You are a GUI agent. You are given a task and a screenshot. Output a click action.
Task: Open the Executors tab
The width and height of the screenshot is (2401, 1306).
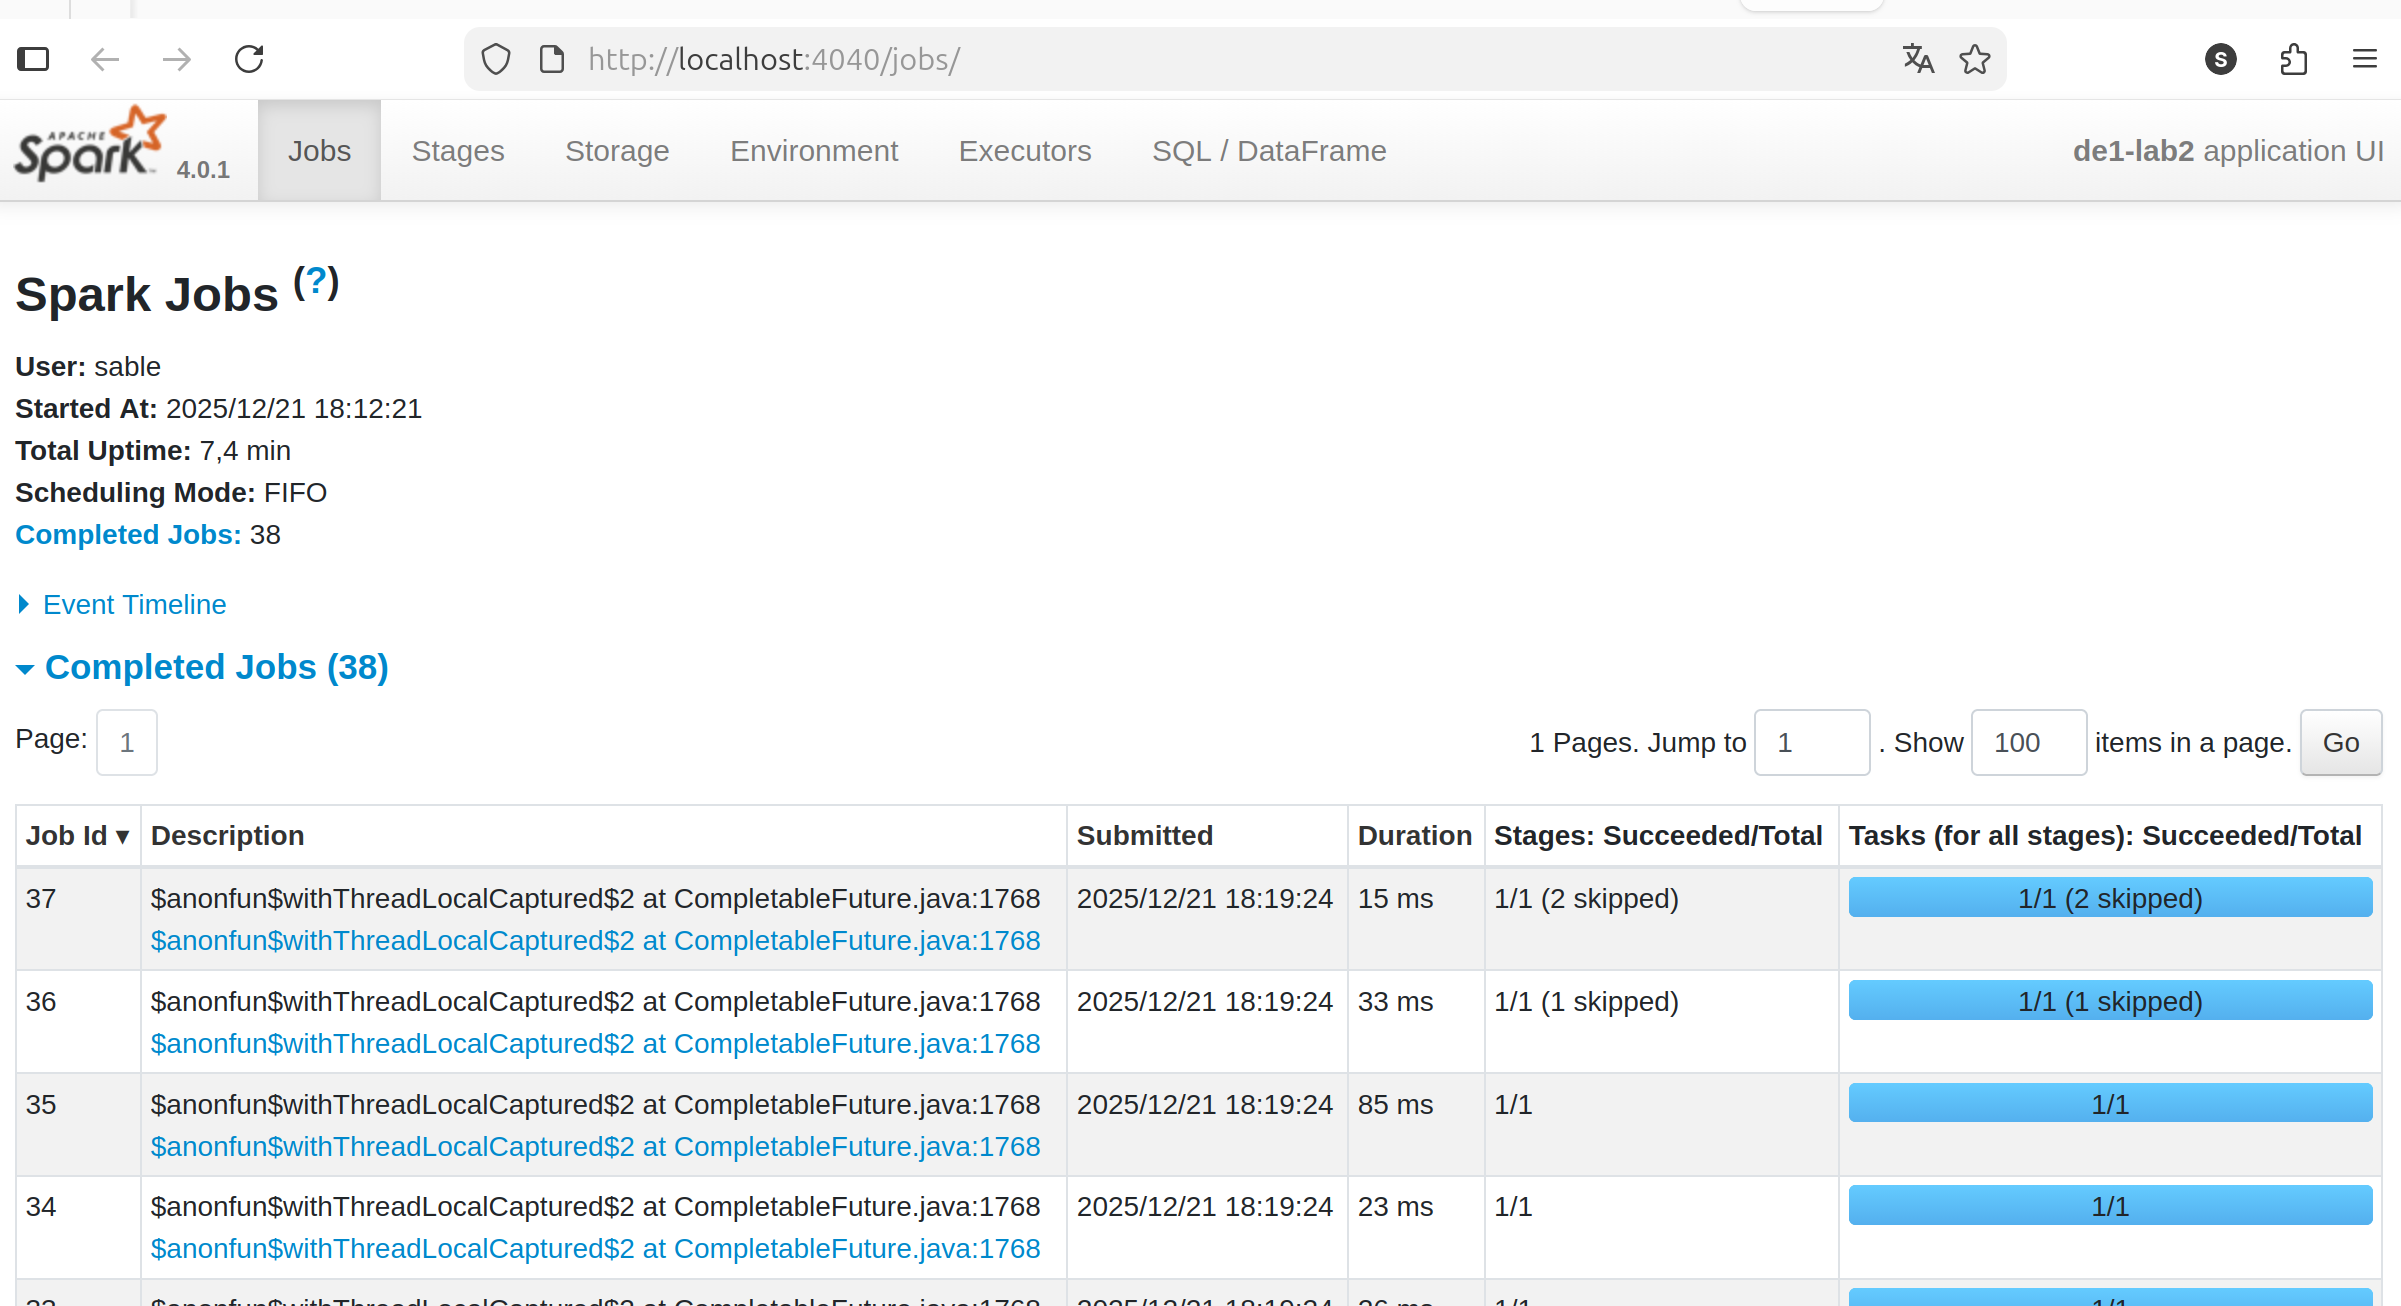[1024, 150]
